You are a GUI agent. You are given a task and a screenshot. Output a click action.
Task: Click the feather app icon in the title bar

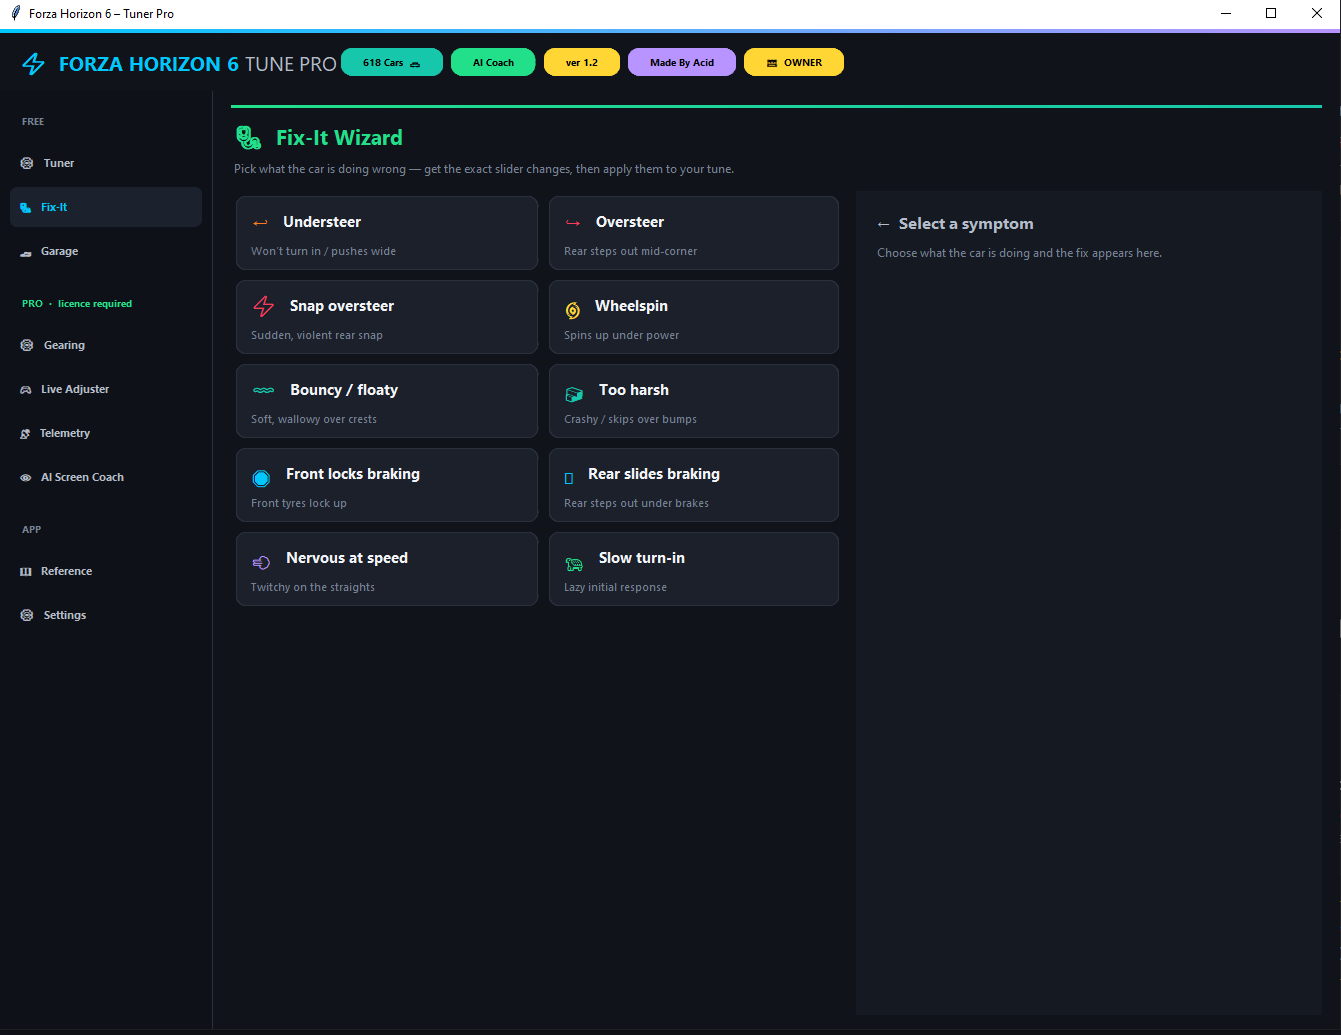click(x=15, y=14)
